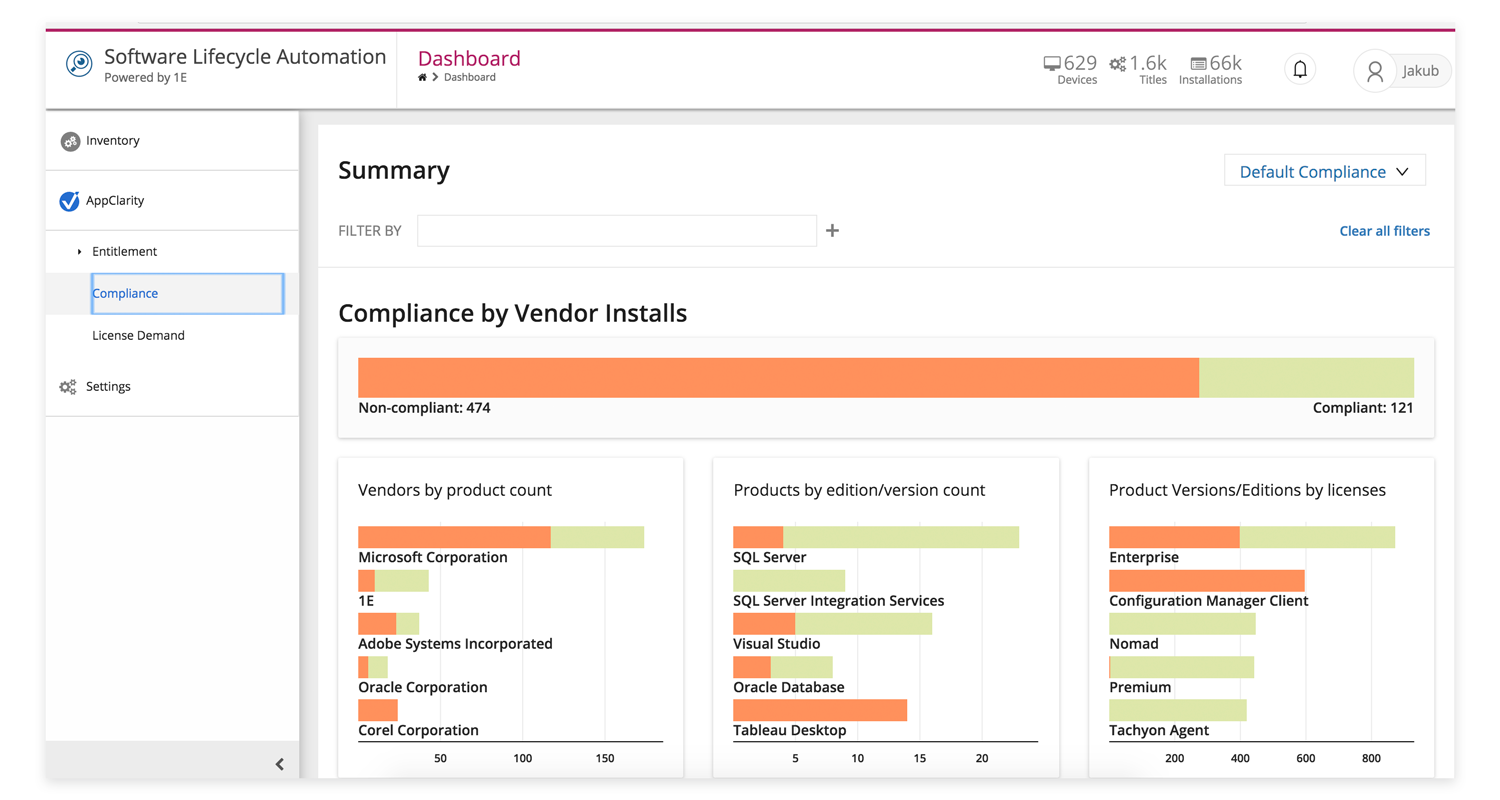Click the Configuration Manager Client label
1500x800 pixels.
(x=1209, y=601)
